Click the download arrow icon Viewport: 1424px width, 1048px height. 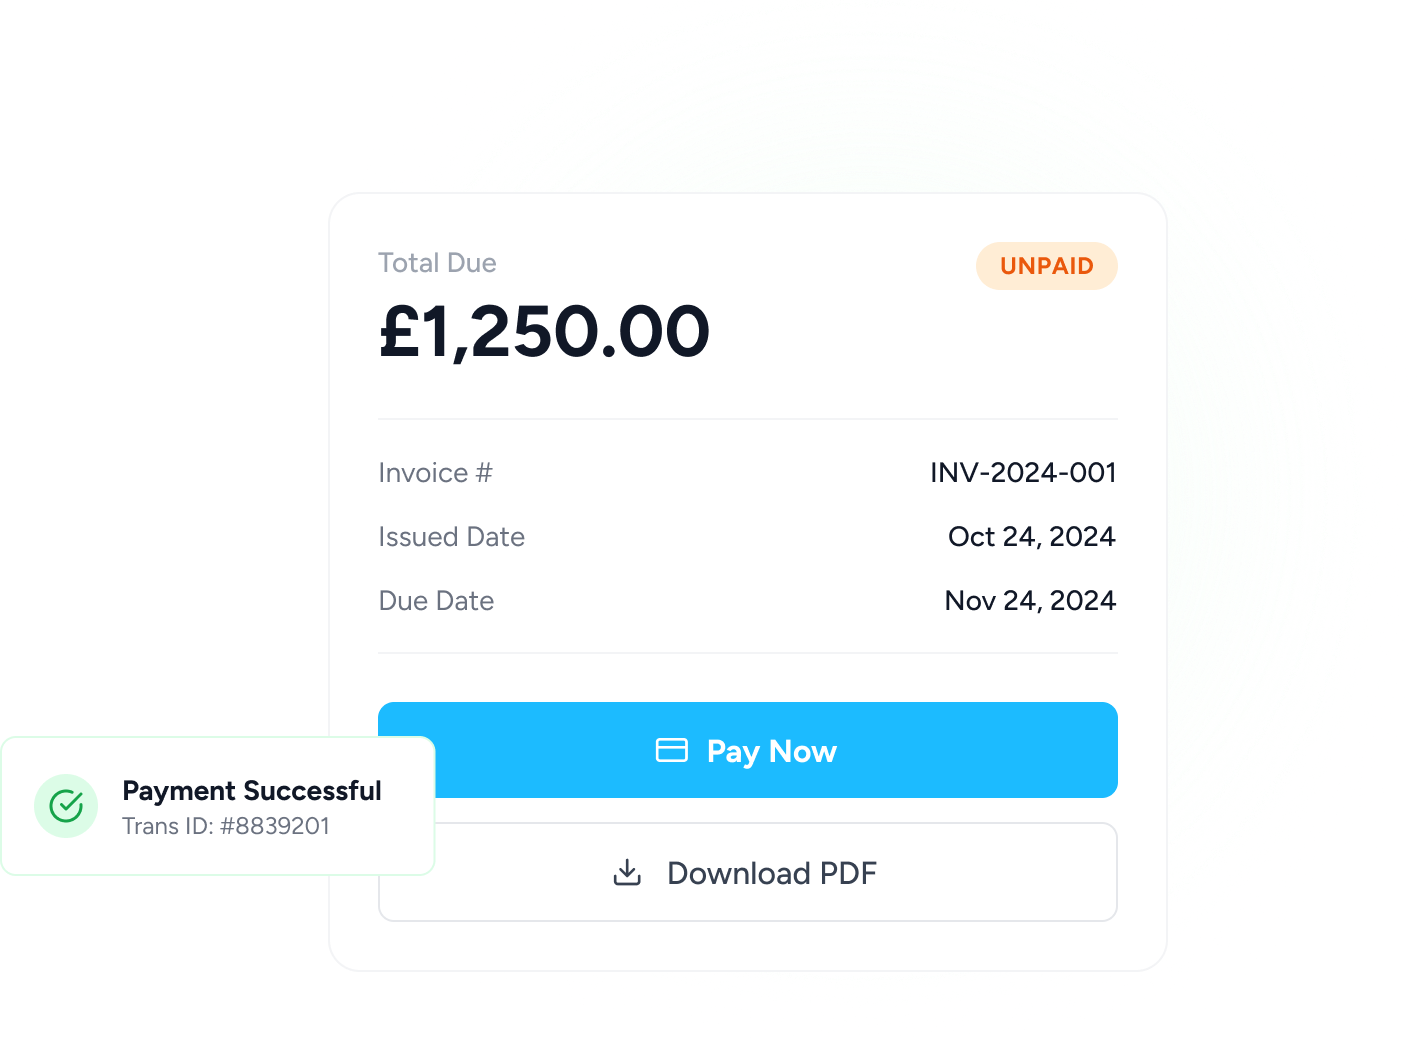[x=627, y=872]
